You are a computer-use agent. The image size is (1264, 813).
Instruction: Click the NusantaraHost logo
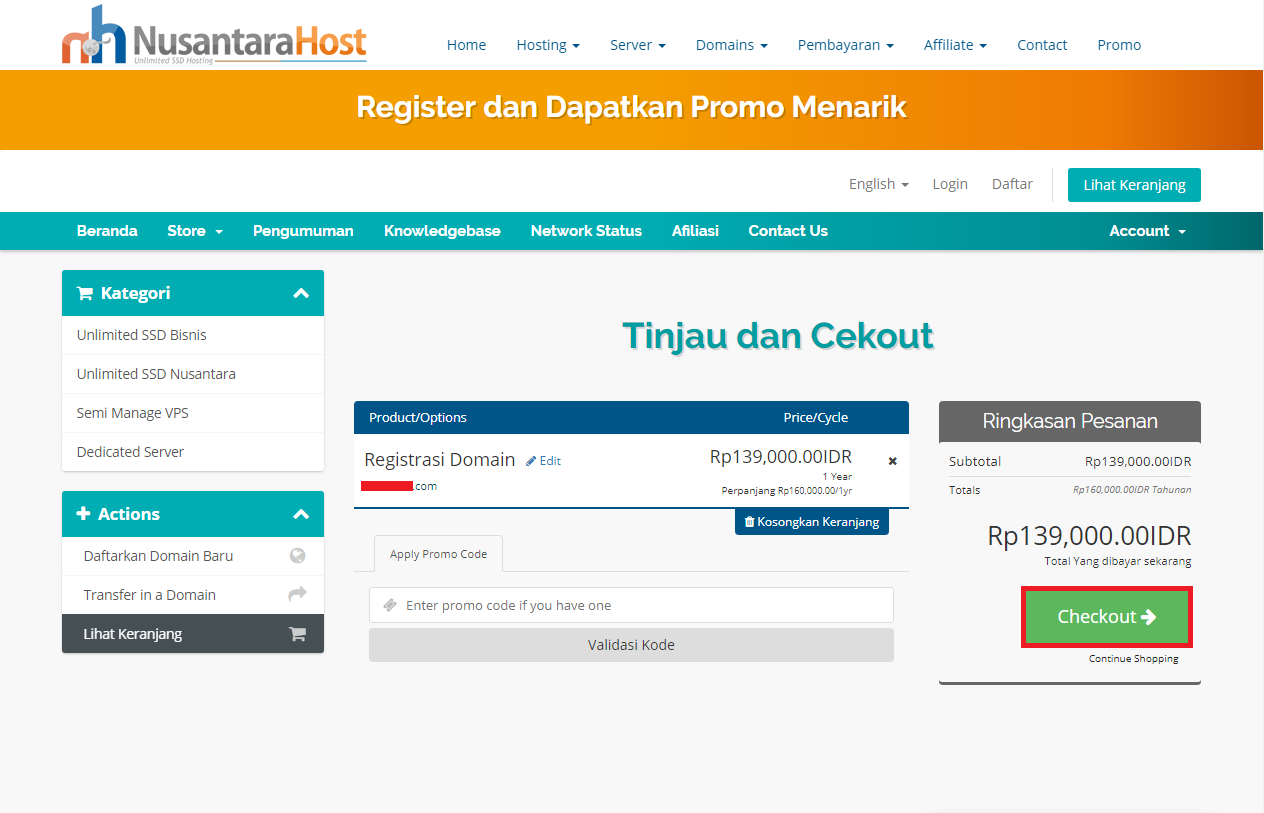[x=213, y=37]
